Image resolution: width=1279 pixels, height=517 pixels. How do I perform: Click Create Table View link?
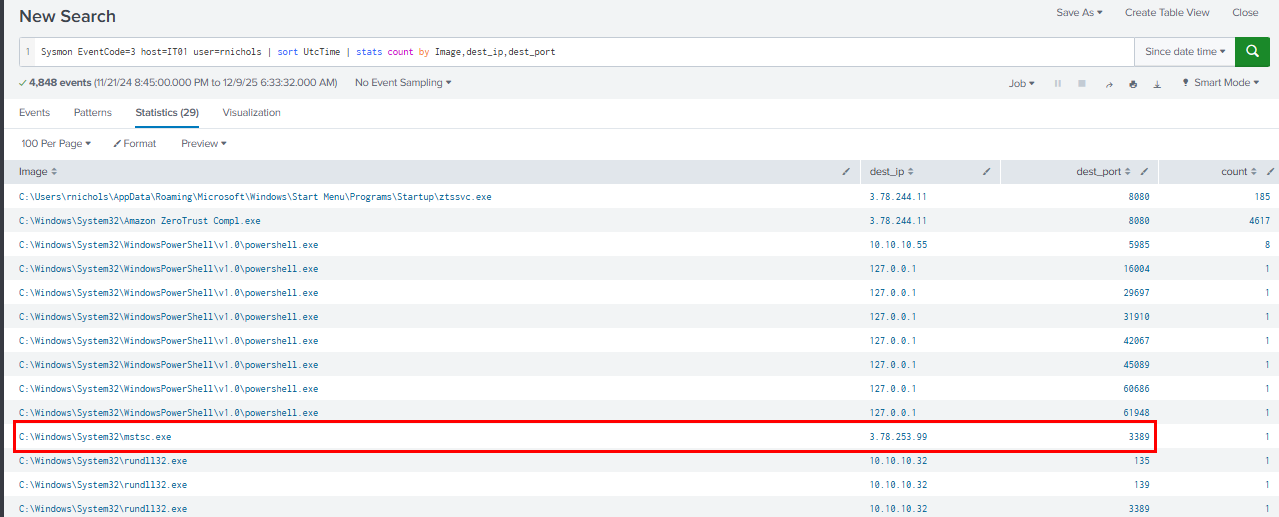tap(1166, 13)
